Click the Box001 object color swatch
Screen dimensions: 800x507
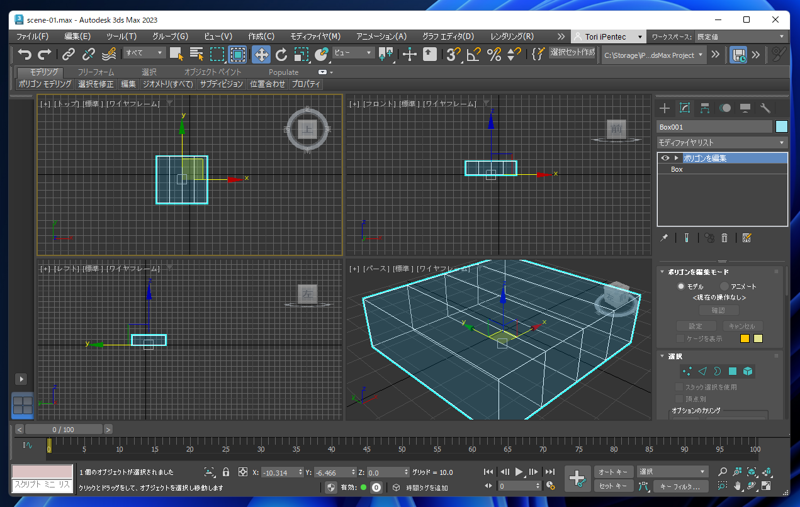pos(781,126)
